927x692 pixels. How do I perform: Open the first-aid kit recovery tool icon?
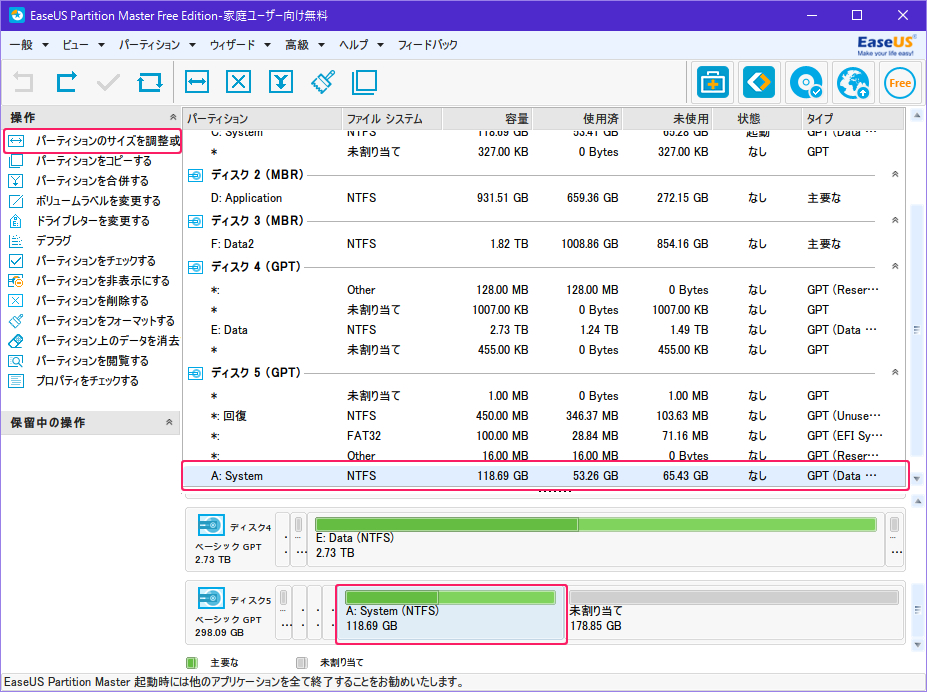coord(712,82)
